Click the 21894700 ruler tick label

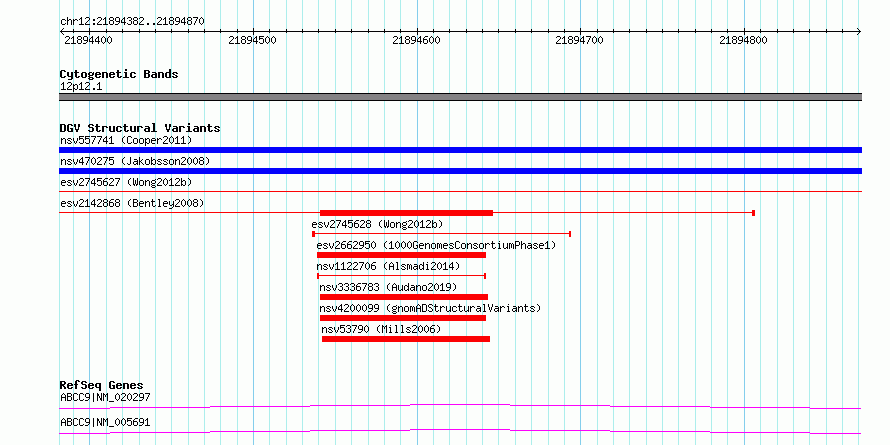coord(580,40)
